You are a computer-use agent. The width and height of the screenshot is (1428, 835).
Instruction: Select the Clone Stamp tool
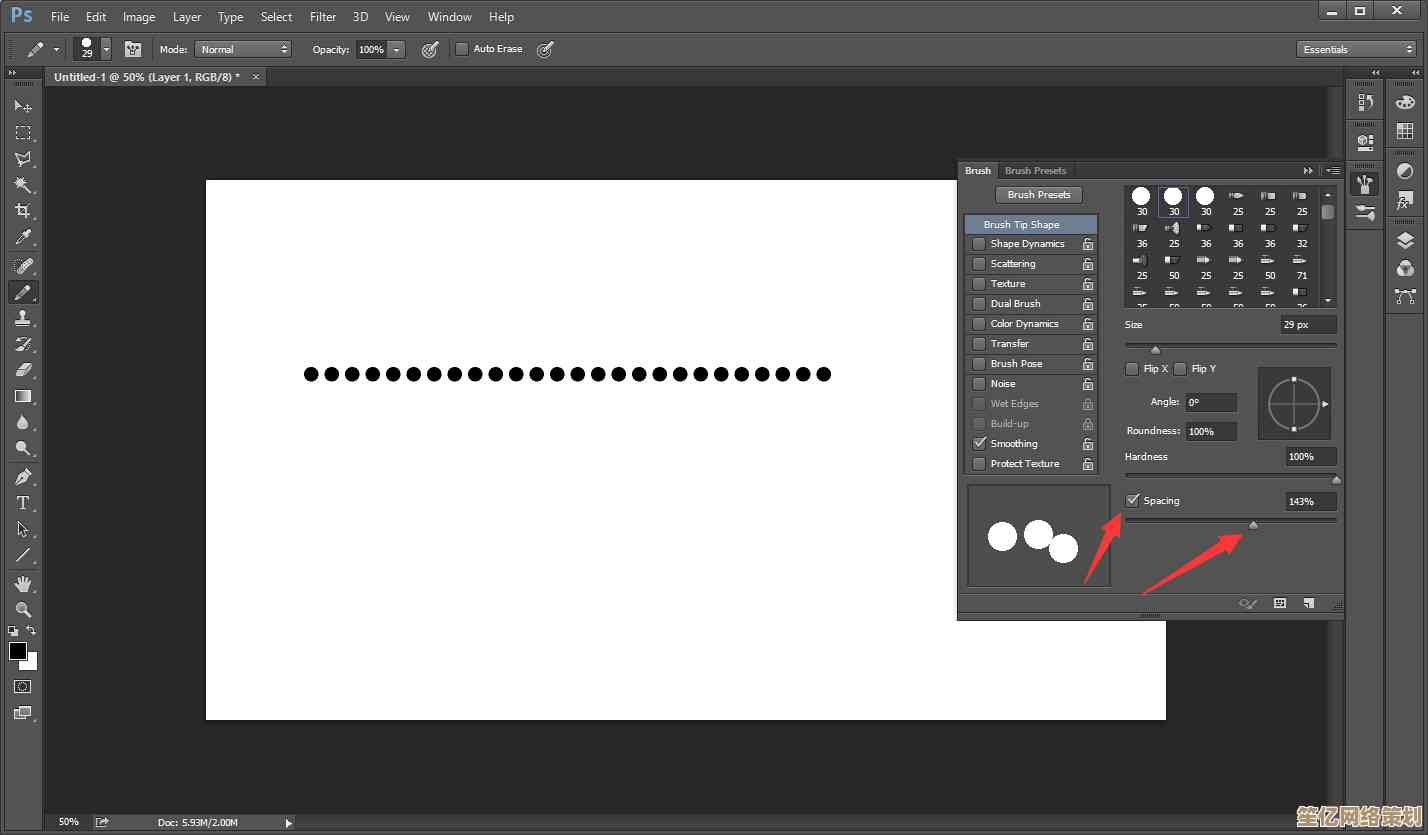point(22,318)
